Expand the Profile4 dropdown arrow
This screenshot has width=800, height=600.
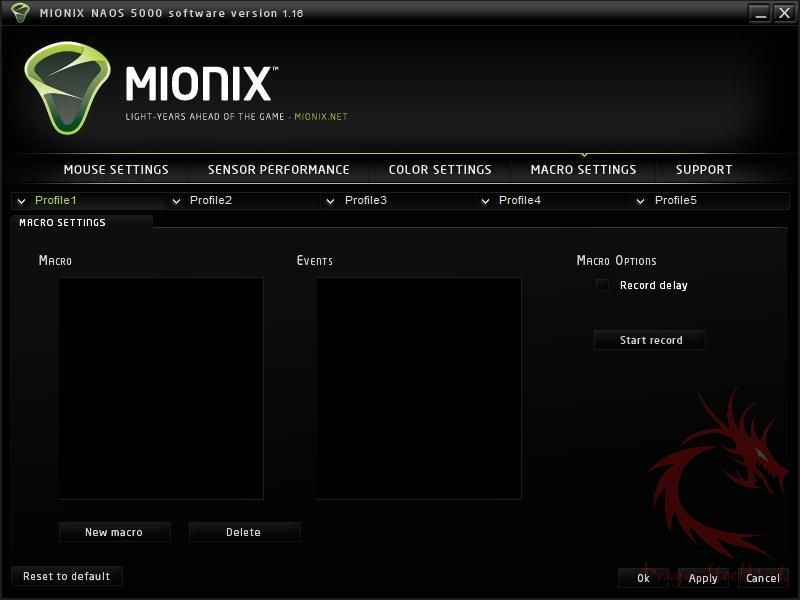coord(485,201)
